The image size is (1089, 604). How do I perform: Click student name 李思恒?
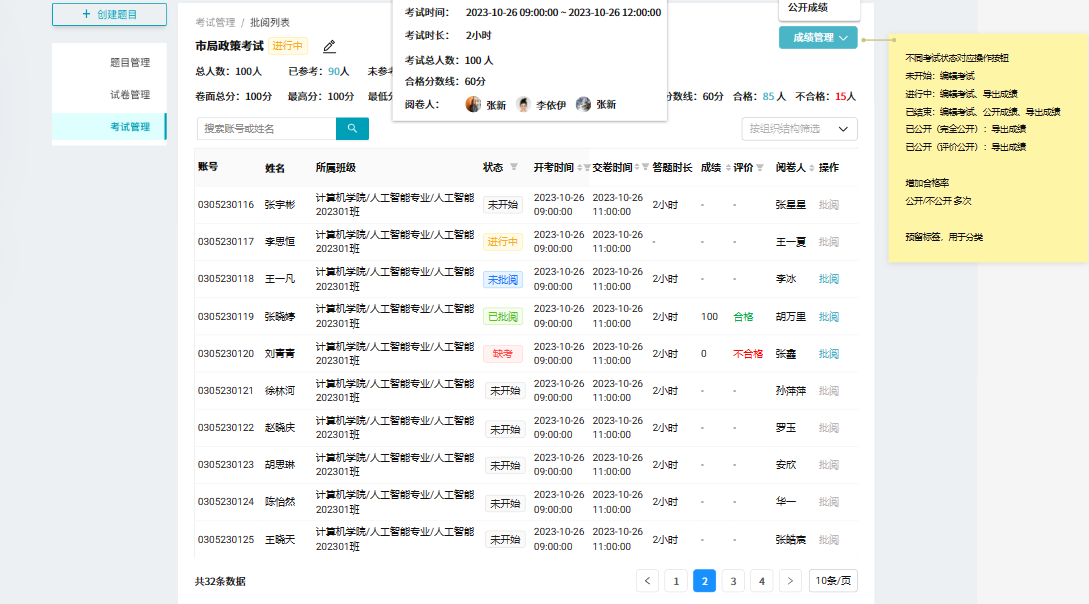[280, 242]
